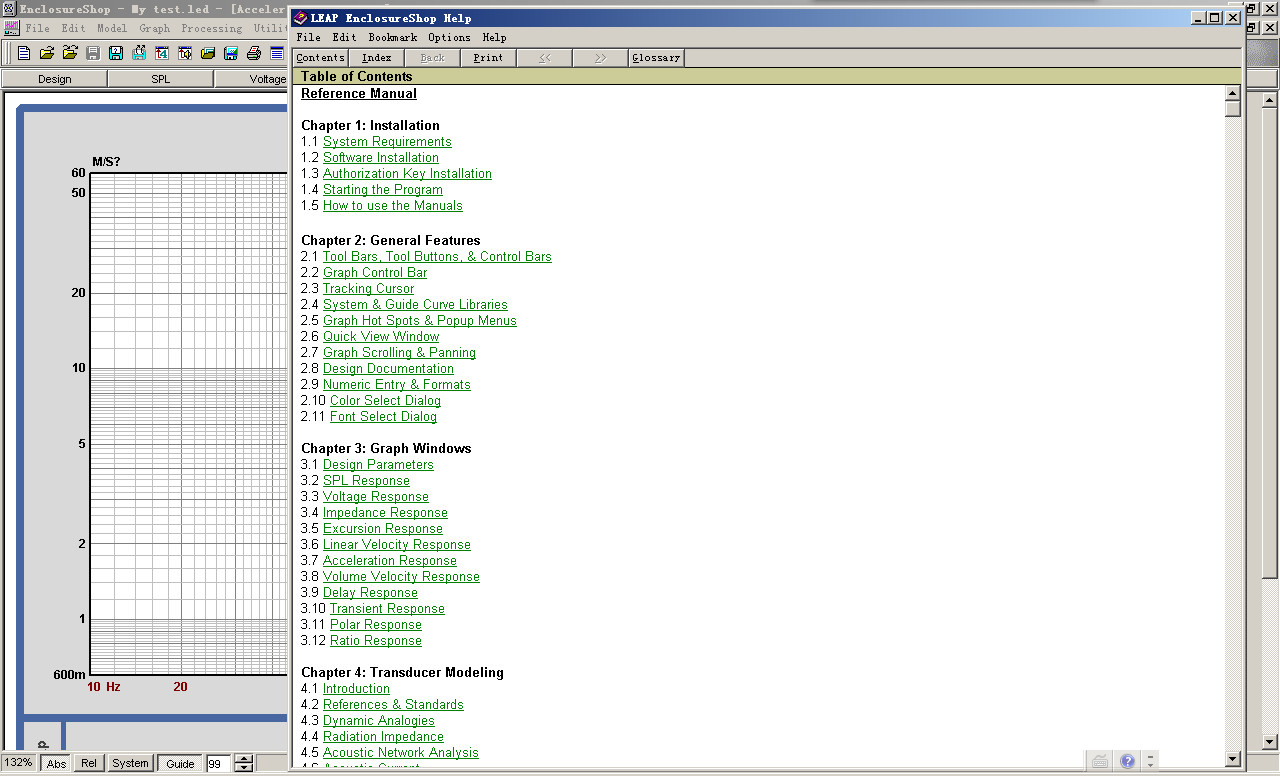This screenshot has width=1280, height=776.
Task: Click the Glossary button in Help toolbar
Action: click(656, 57)
